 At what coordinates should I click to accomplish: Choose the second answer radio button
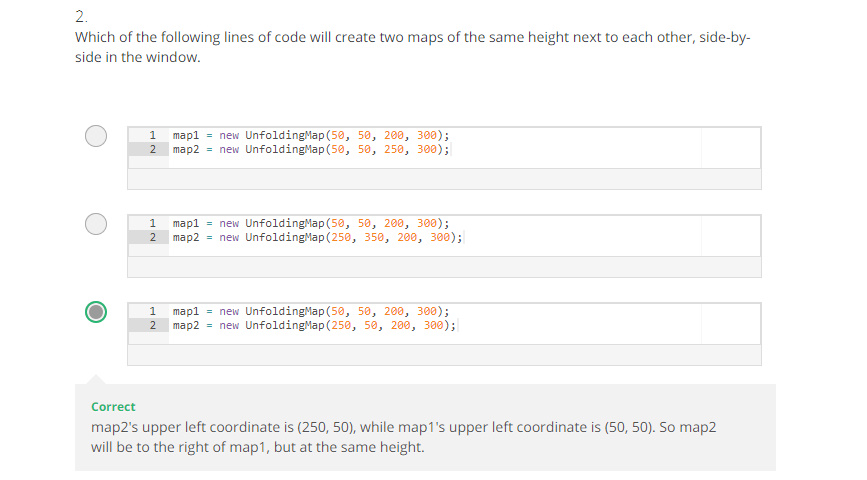[x=96, y=224]
